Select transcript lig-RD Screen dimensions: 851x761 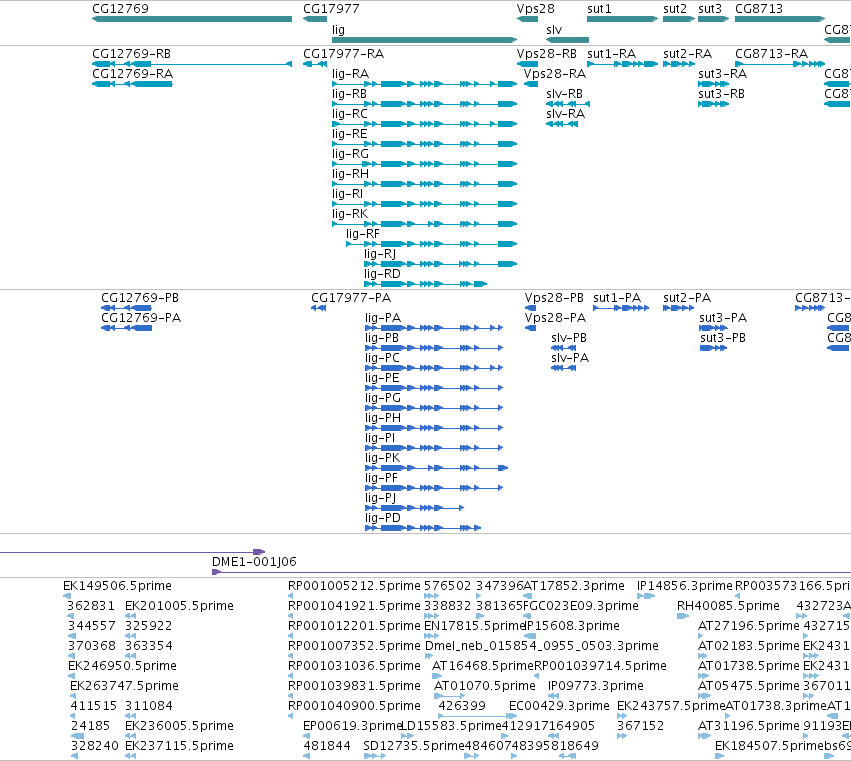(x=426, y=284)
